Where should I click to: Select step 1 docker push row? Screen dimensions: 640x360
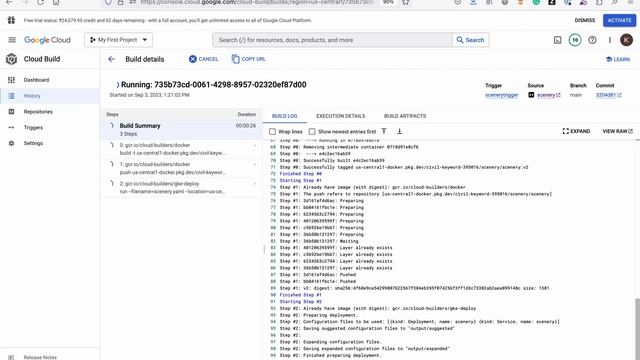[181, 168]
